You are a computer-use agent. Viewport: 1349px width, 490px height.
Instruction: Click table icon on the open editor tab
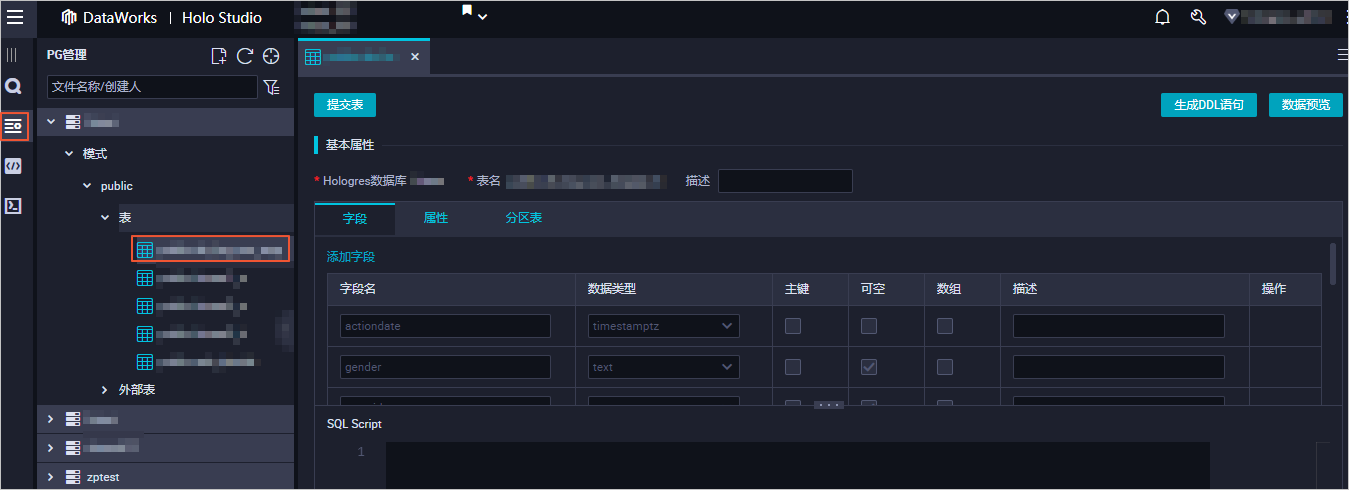(x=313, y=57)
